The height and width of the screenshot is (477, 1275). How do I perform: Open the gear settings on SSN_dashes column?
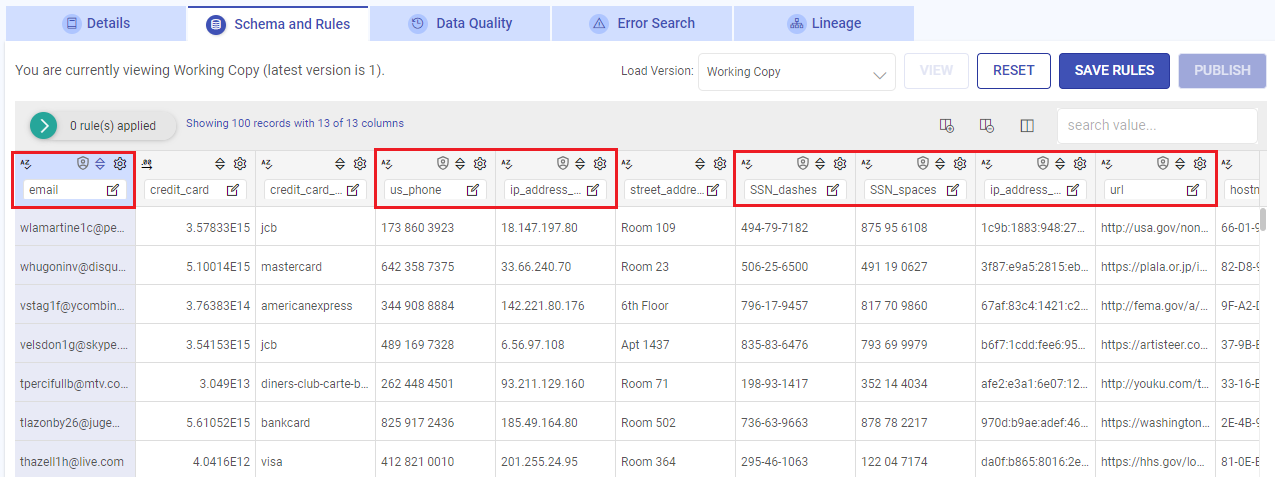point(840,164)
